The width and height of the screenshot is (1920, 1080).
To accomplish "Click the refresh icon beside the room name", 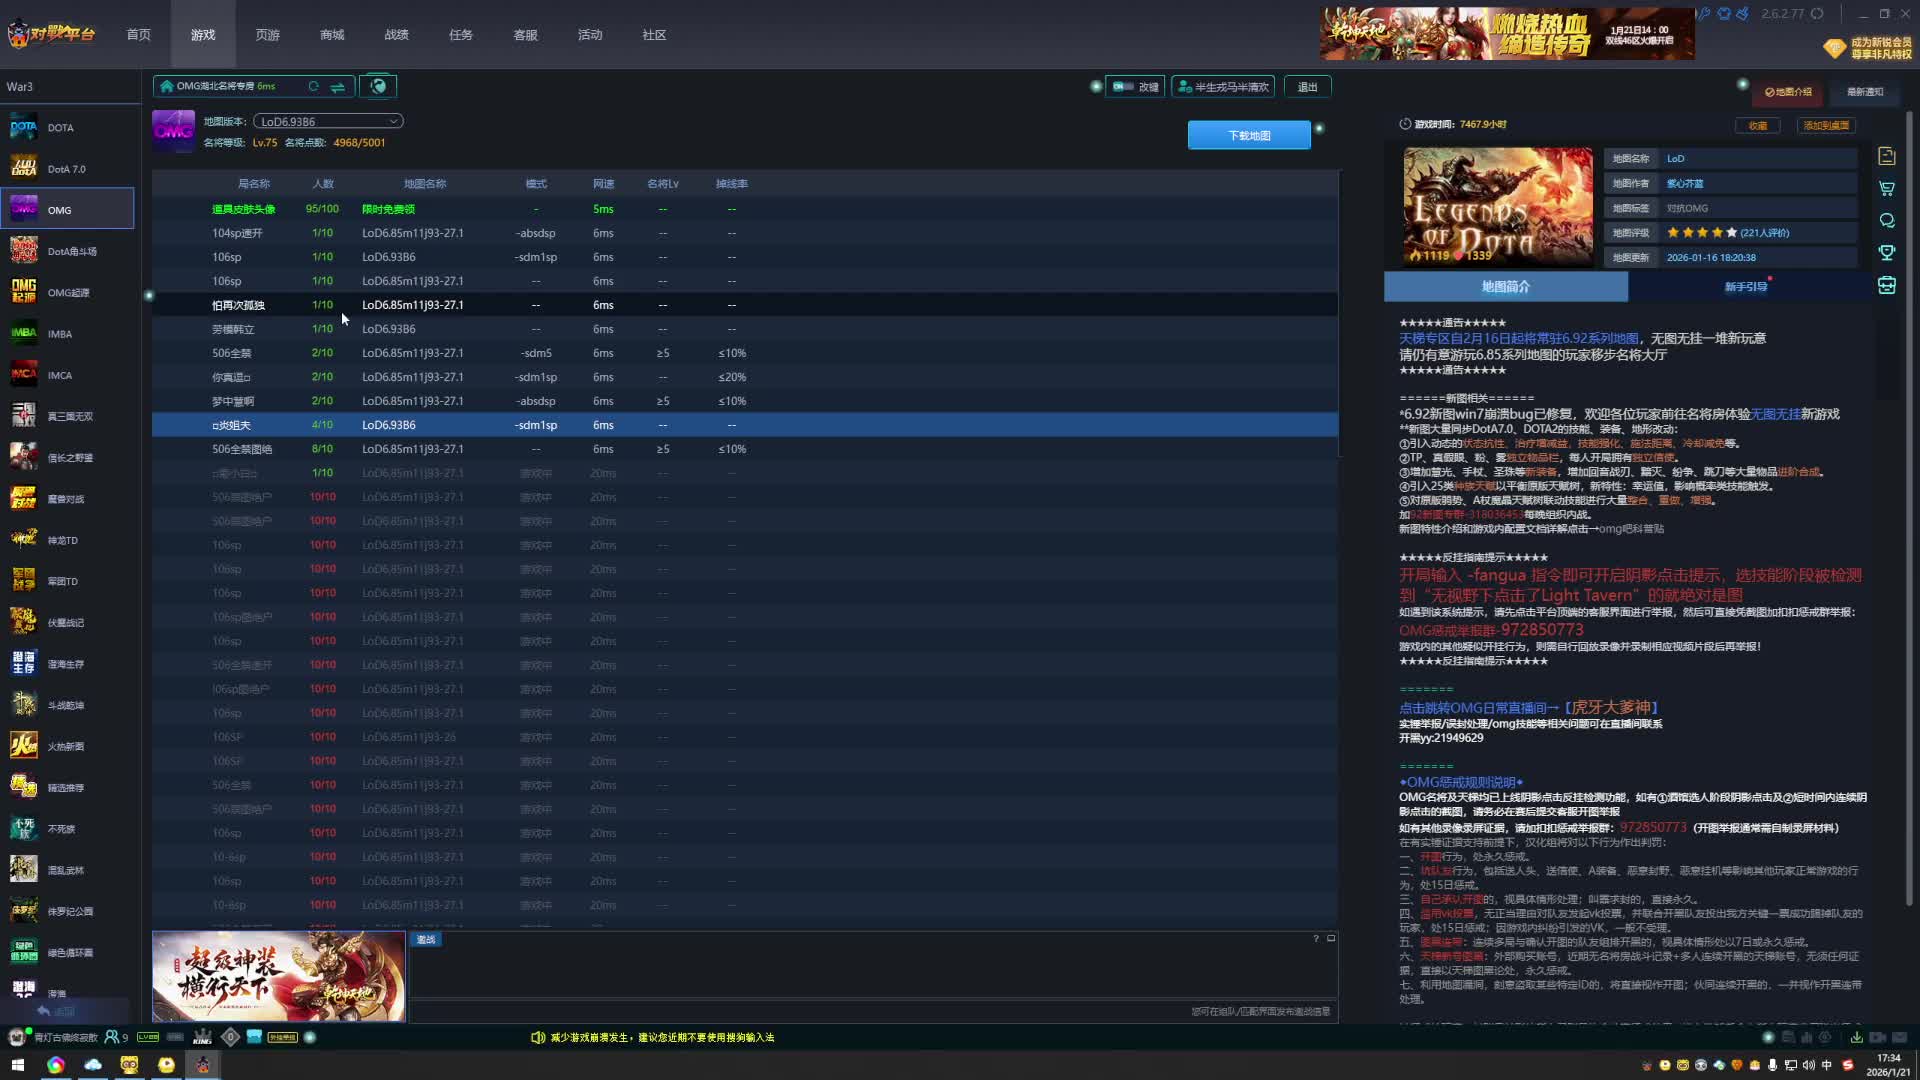I will 313,87.
